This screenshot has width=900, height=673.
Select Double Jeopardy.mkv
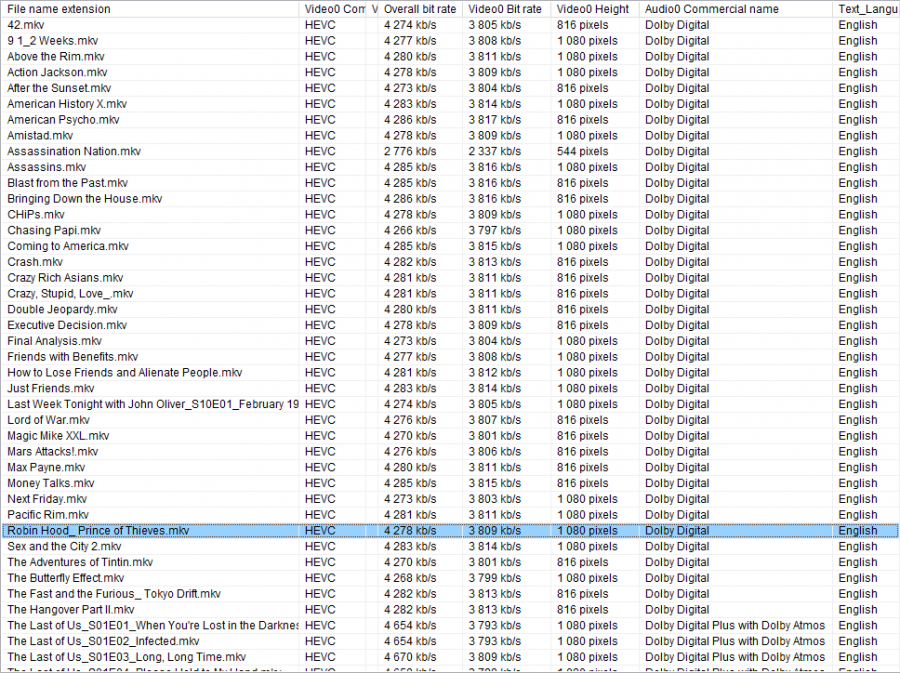62,309
